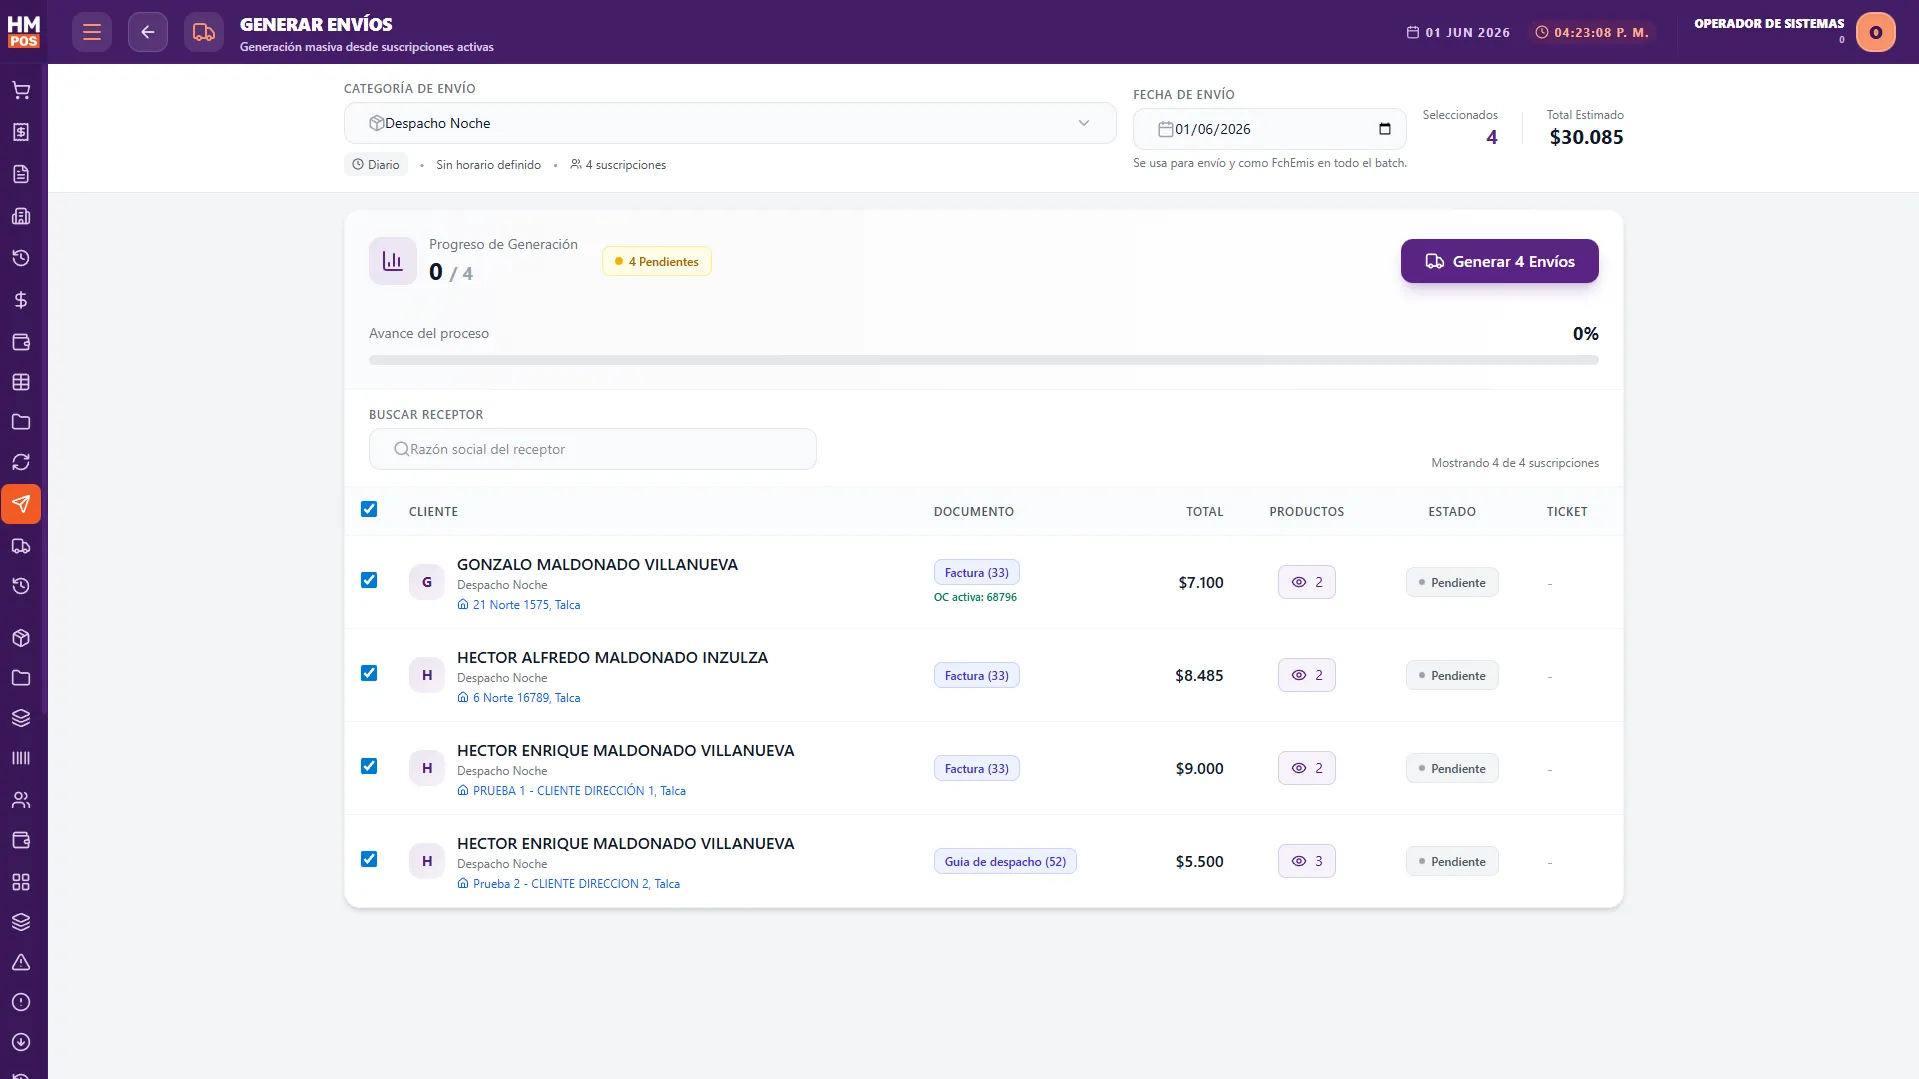Open the date picker calendar icon
Viewport: 1919px width, 1079px height.
tap(1385, 129)
